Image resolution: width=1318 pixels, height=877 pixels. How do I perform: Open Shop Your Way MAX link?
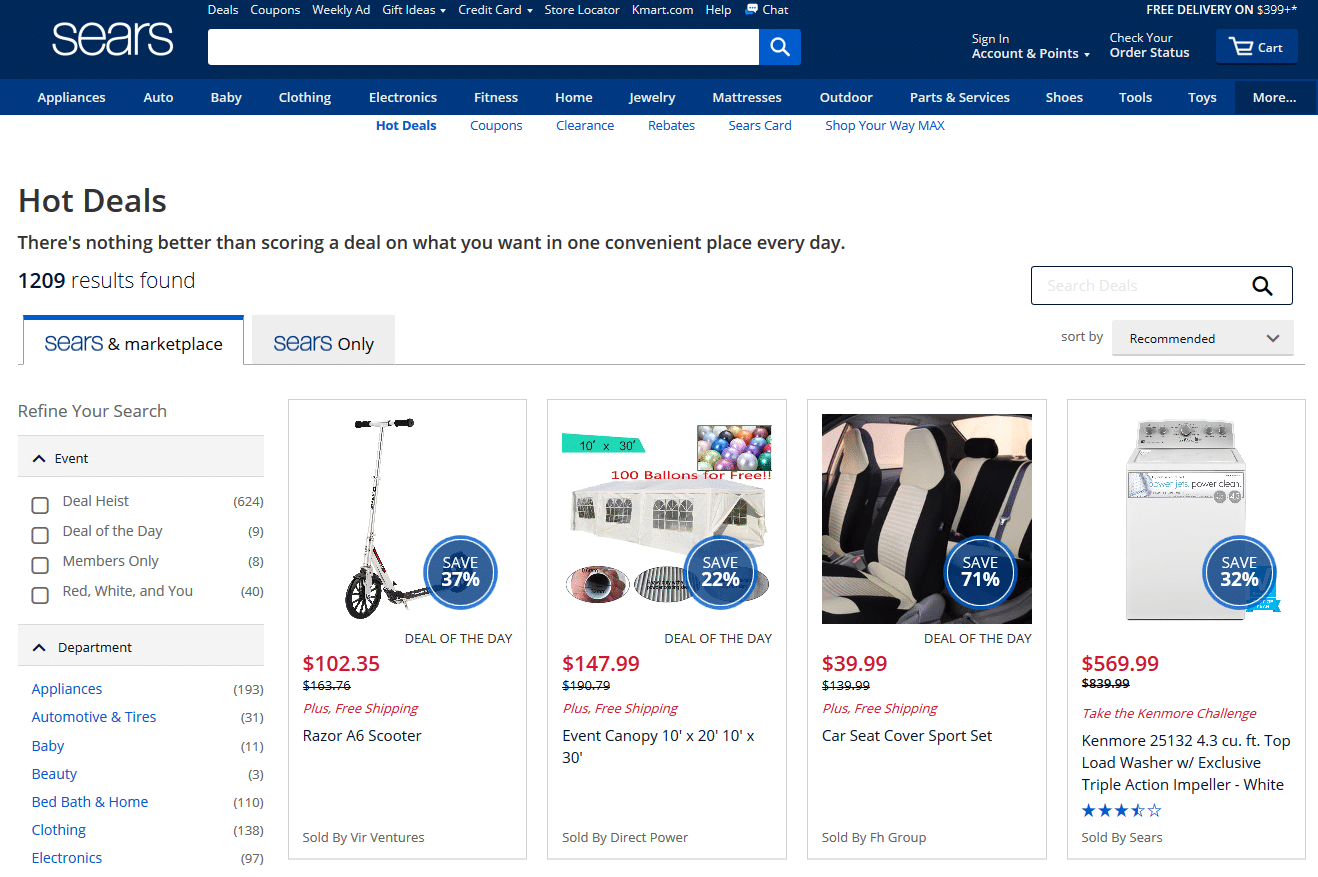point(885,126)
